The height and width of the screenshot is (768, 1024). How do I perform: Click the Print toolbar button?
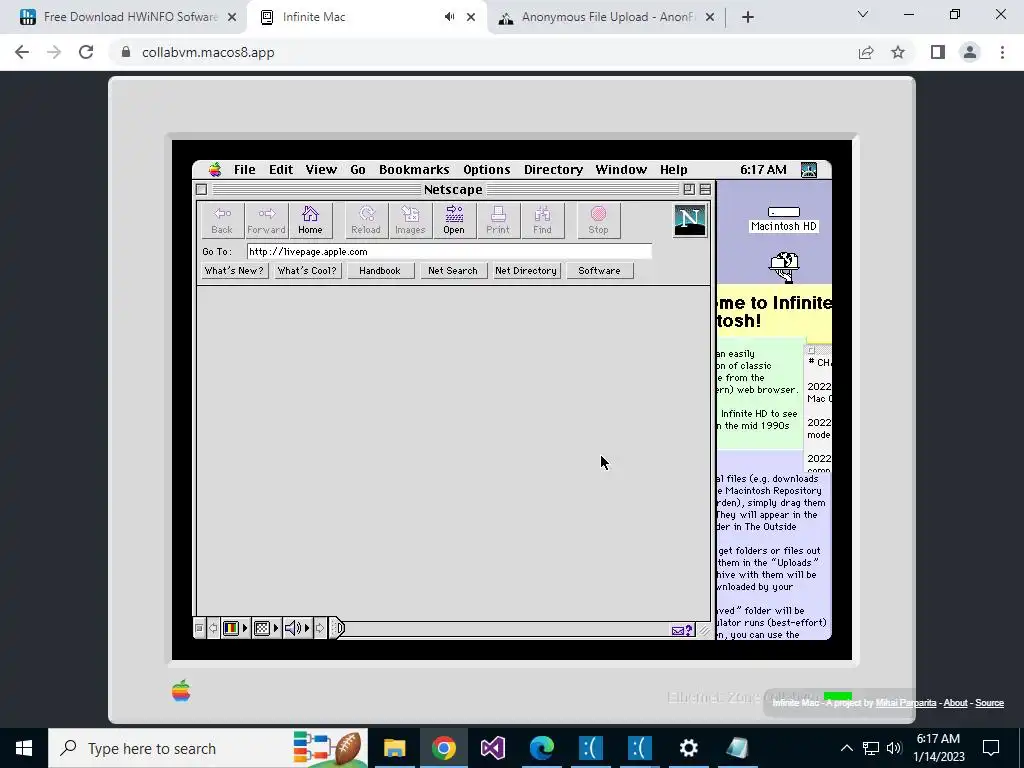tap(498, 220)
